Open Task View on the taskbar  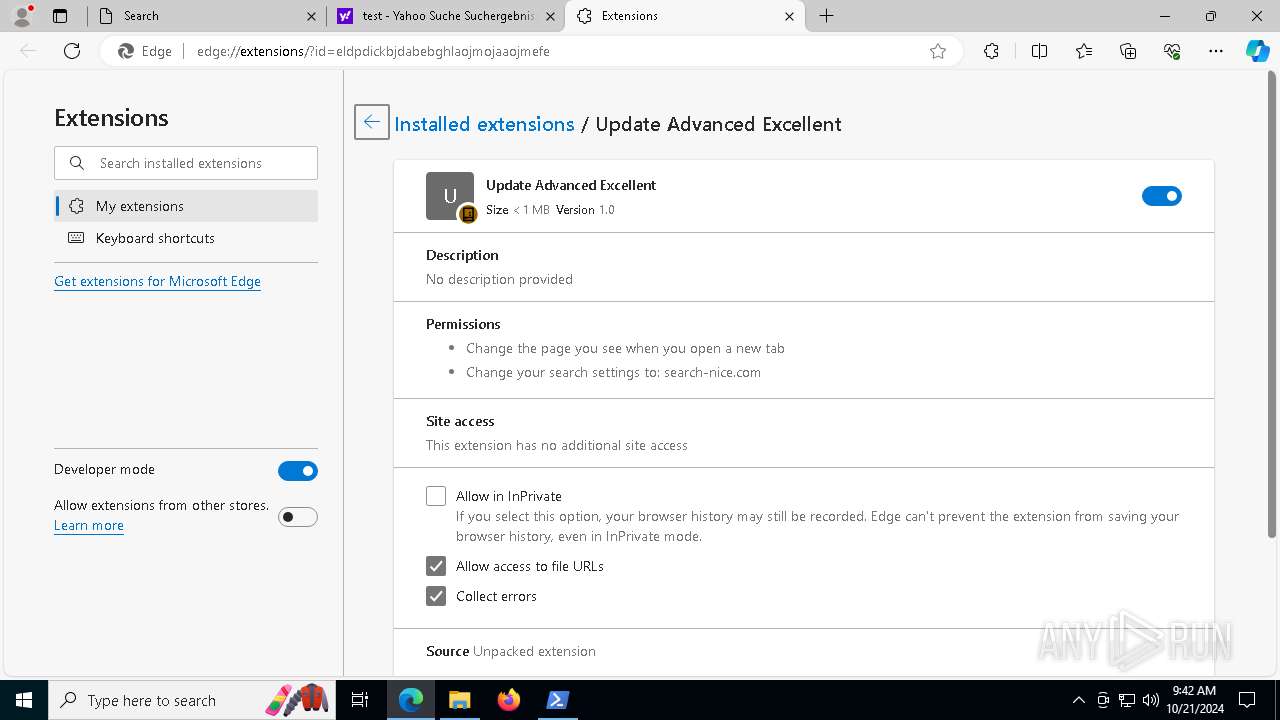[360, 700]
